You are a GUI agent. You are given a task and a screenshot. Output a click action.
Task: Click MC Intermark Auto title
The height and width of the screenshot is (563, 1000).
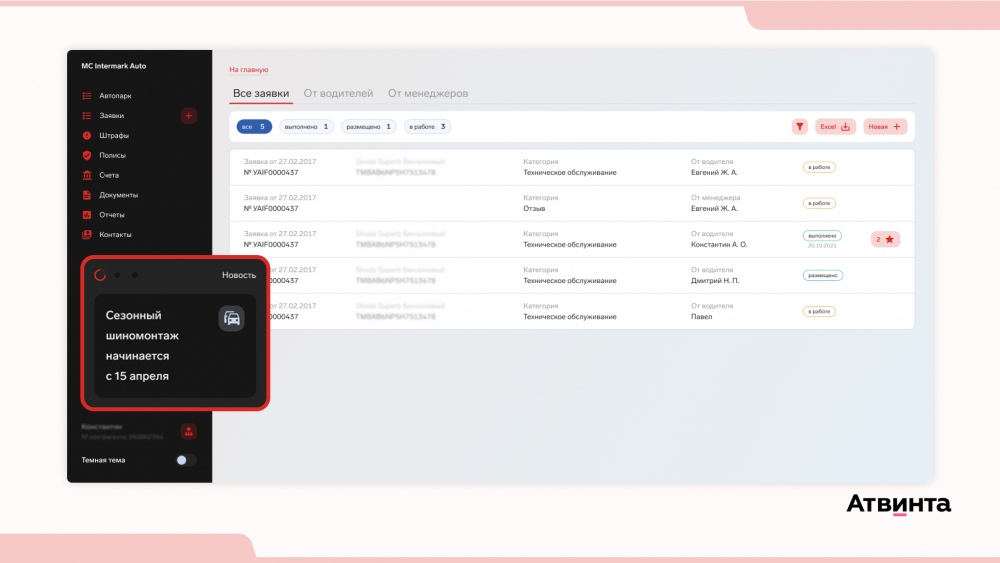point(114,66)
